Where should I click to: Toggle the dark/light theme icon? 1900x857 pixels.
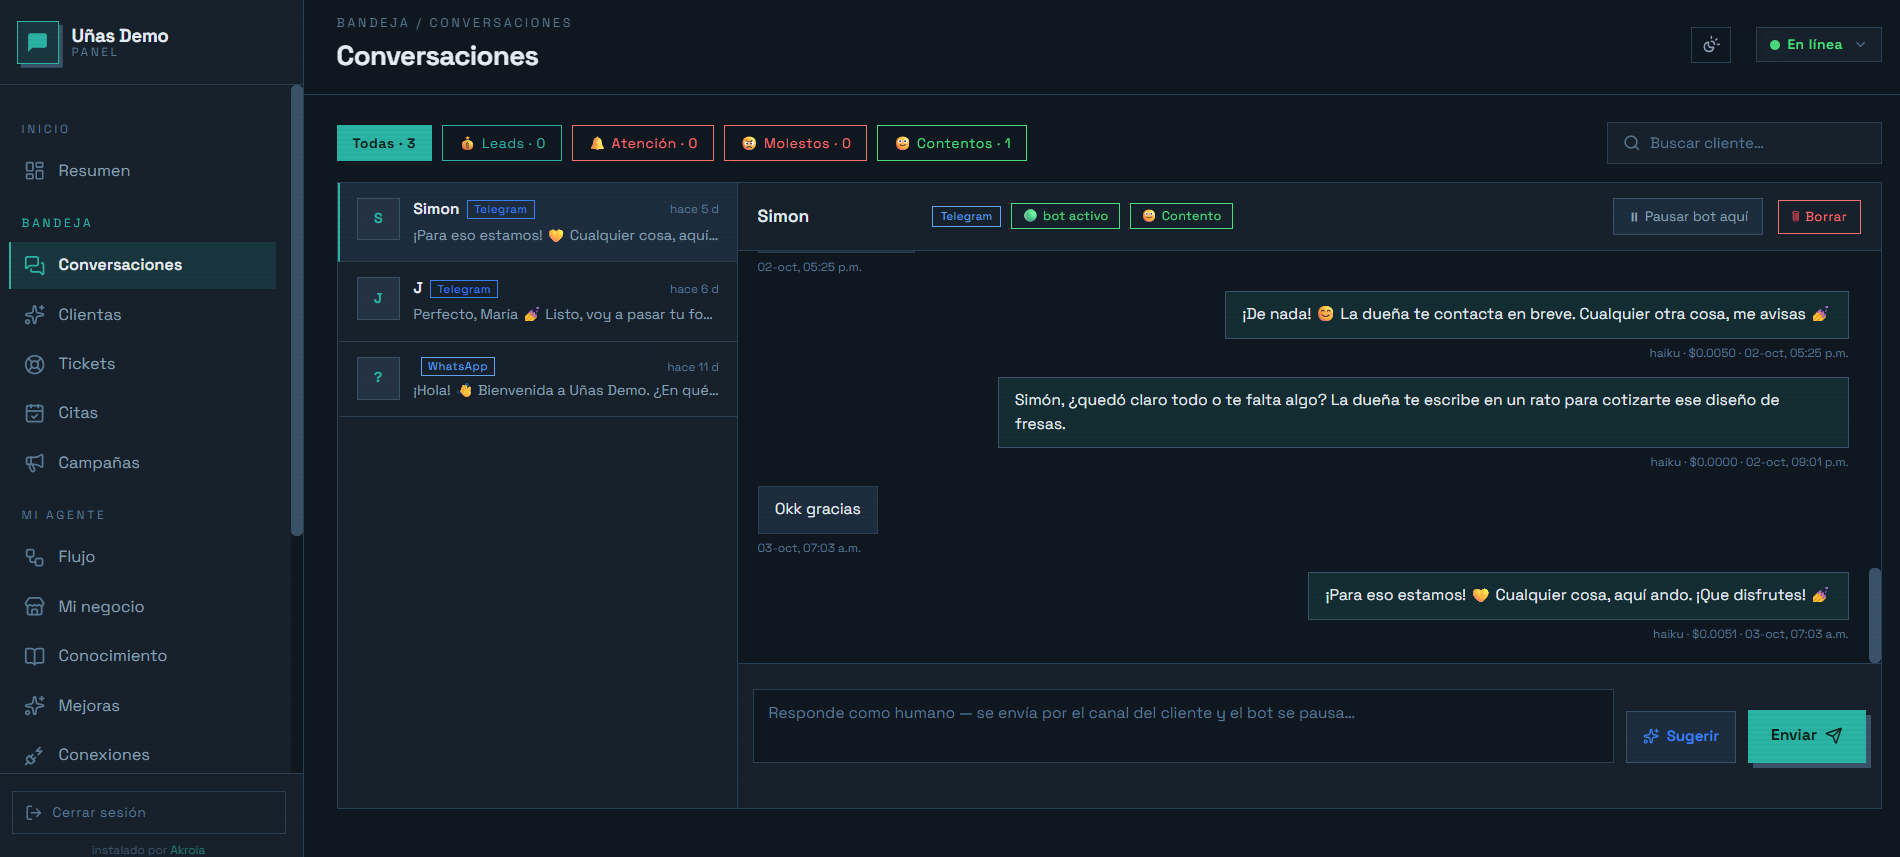coord(1711,44)
